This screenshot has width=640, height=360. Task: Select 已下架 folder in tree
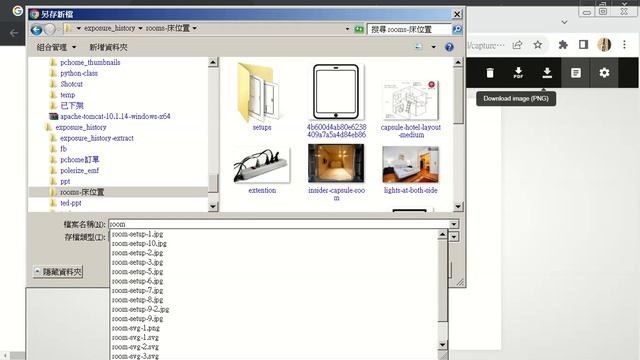click(x=71, y=106)
